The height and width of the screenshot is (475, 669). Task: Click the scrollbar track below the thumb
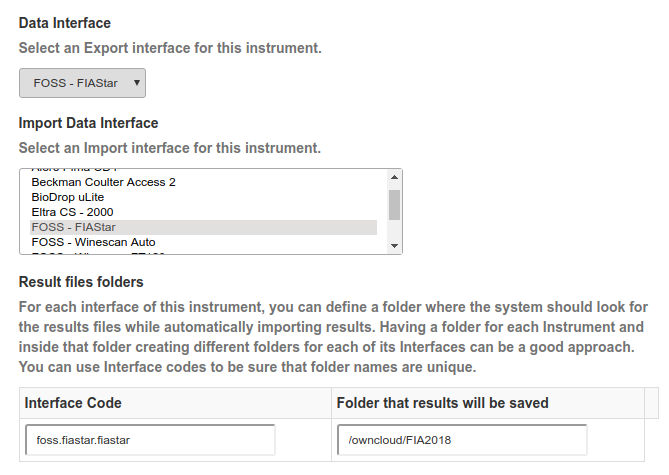(394, 230)
